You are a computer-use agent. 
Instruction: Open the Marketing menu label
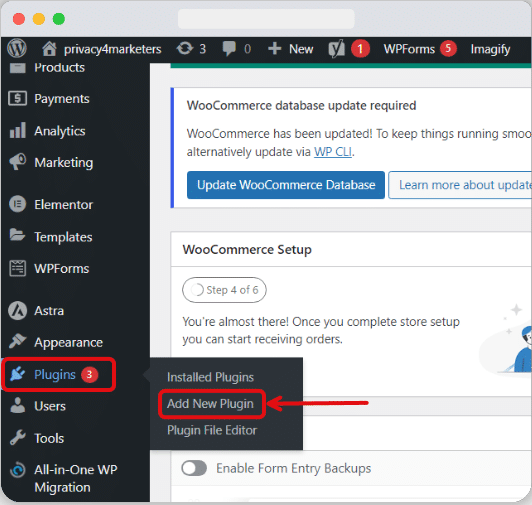(63, 163)
